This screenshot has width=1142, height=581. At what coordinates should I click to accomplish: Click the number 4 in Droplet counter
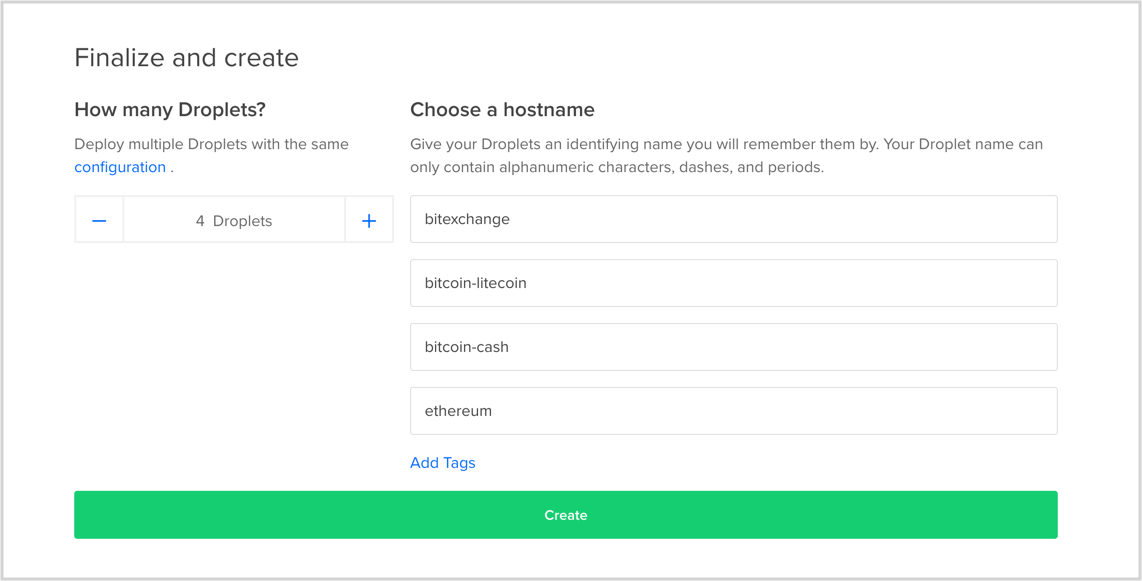(200, 221)
